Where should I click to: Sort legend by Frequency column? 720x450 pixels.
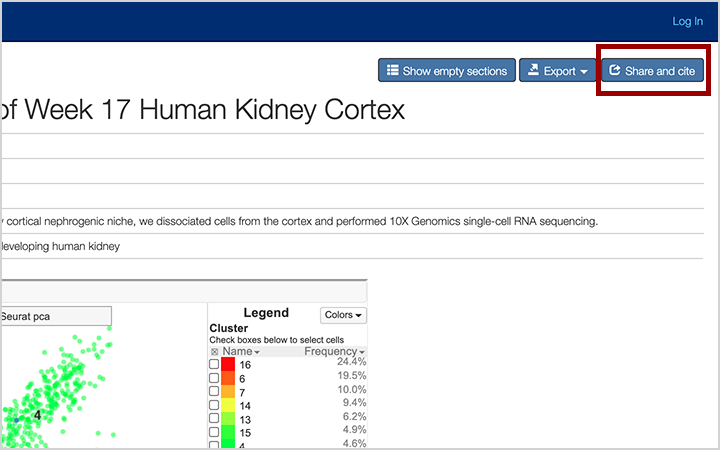point(334,351)
